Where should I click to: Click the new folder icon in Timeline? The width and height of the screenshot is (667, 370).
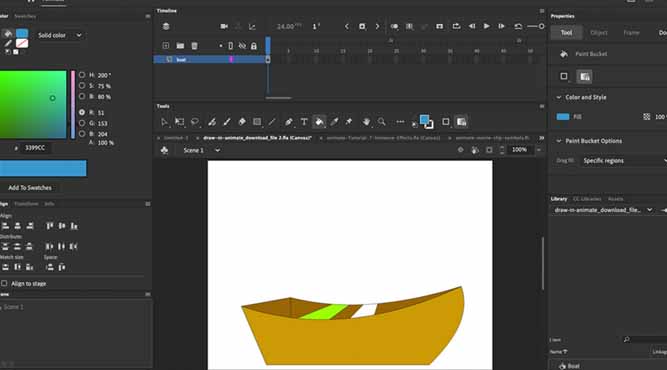[180, 46]
